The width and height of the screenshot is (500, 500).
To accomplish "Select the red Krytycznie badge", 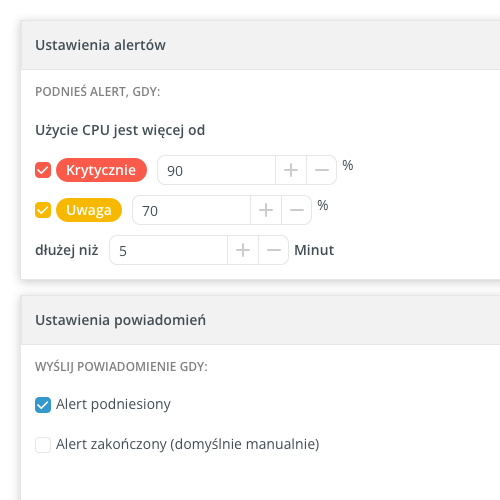I will coord(101,170).
